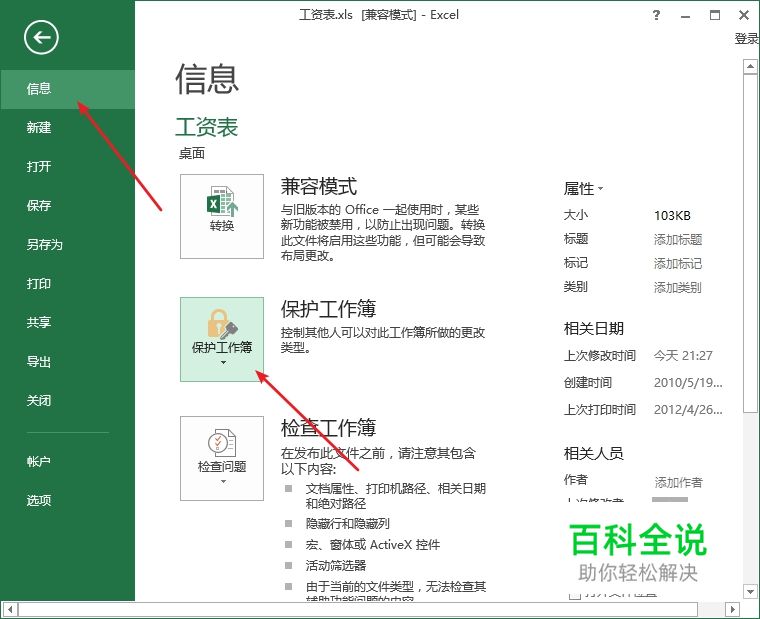760x619 pixels.
Task: Expand the Properties (属性) dropdown
Action: 583,188
